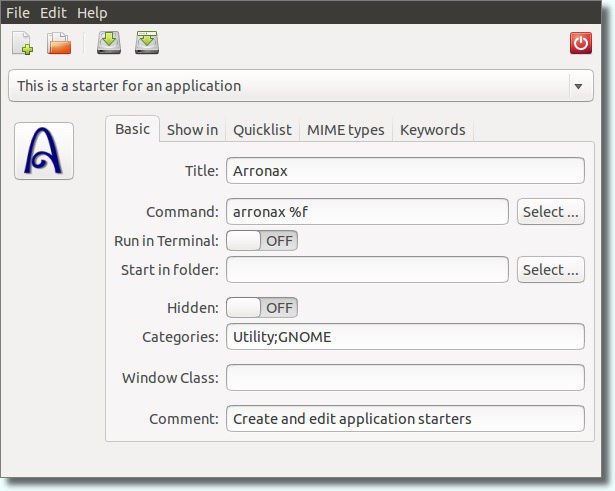The image size is (615, 491).
Task: Open the Help menu
Action: click(x=92, y=13)
